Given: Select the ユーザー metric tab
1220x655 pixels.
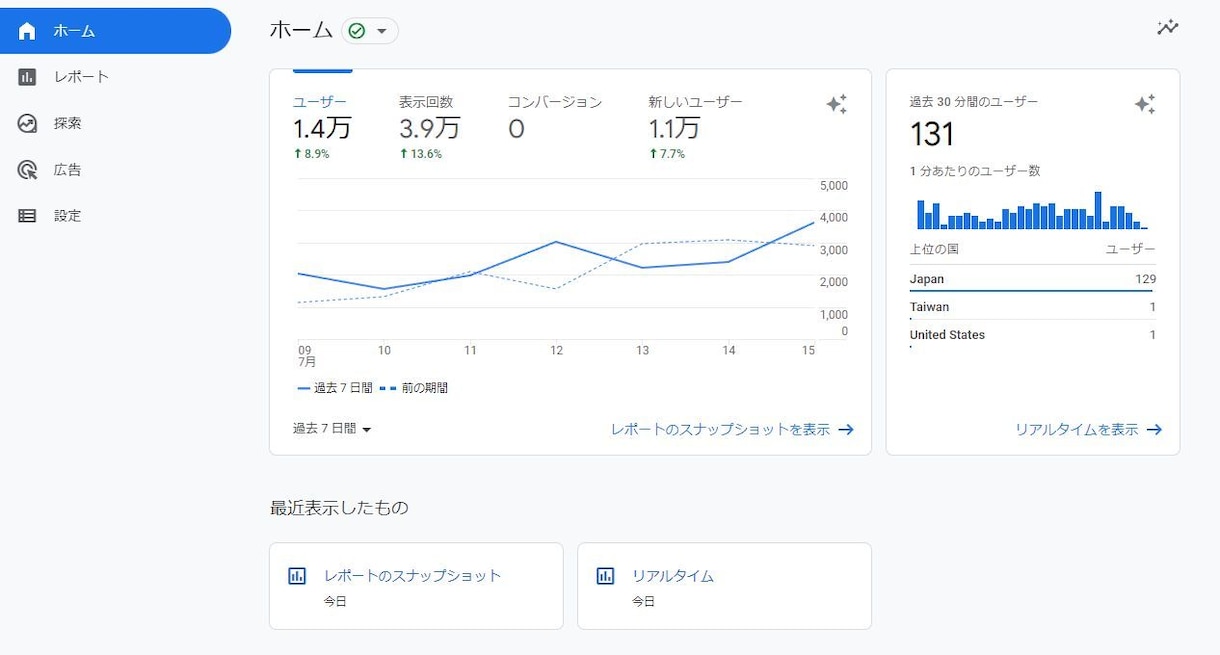Looking at the screenshot, I should (322, 127).
